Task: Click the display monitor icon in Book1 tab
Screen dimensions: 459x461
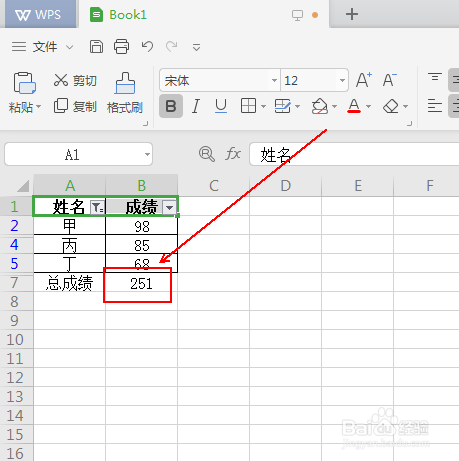Action: click(297, 15)
